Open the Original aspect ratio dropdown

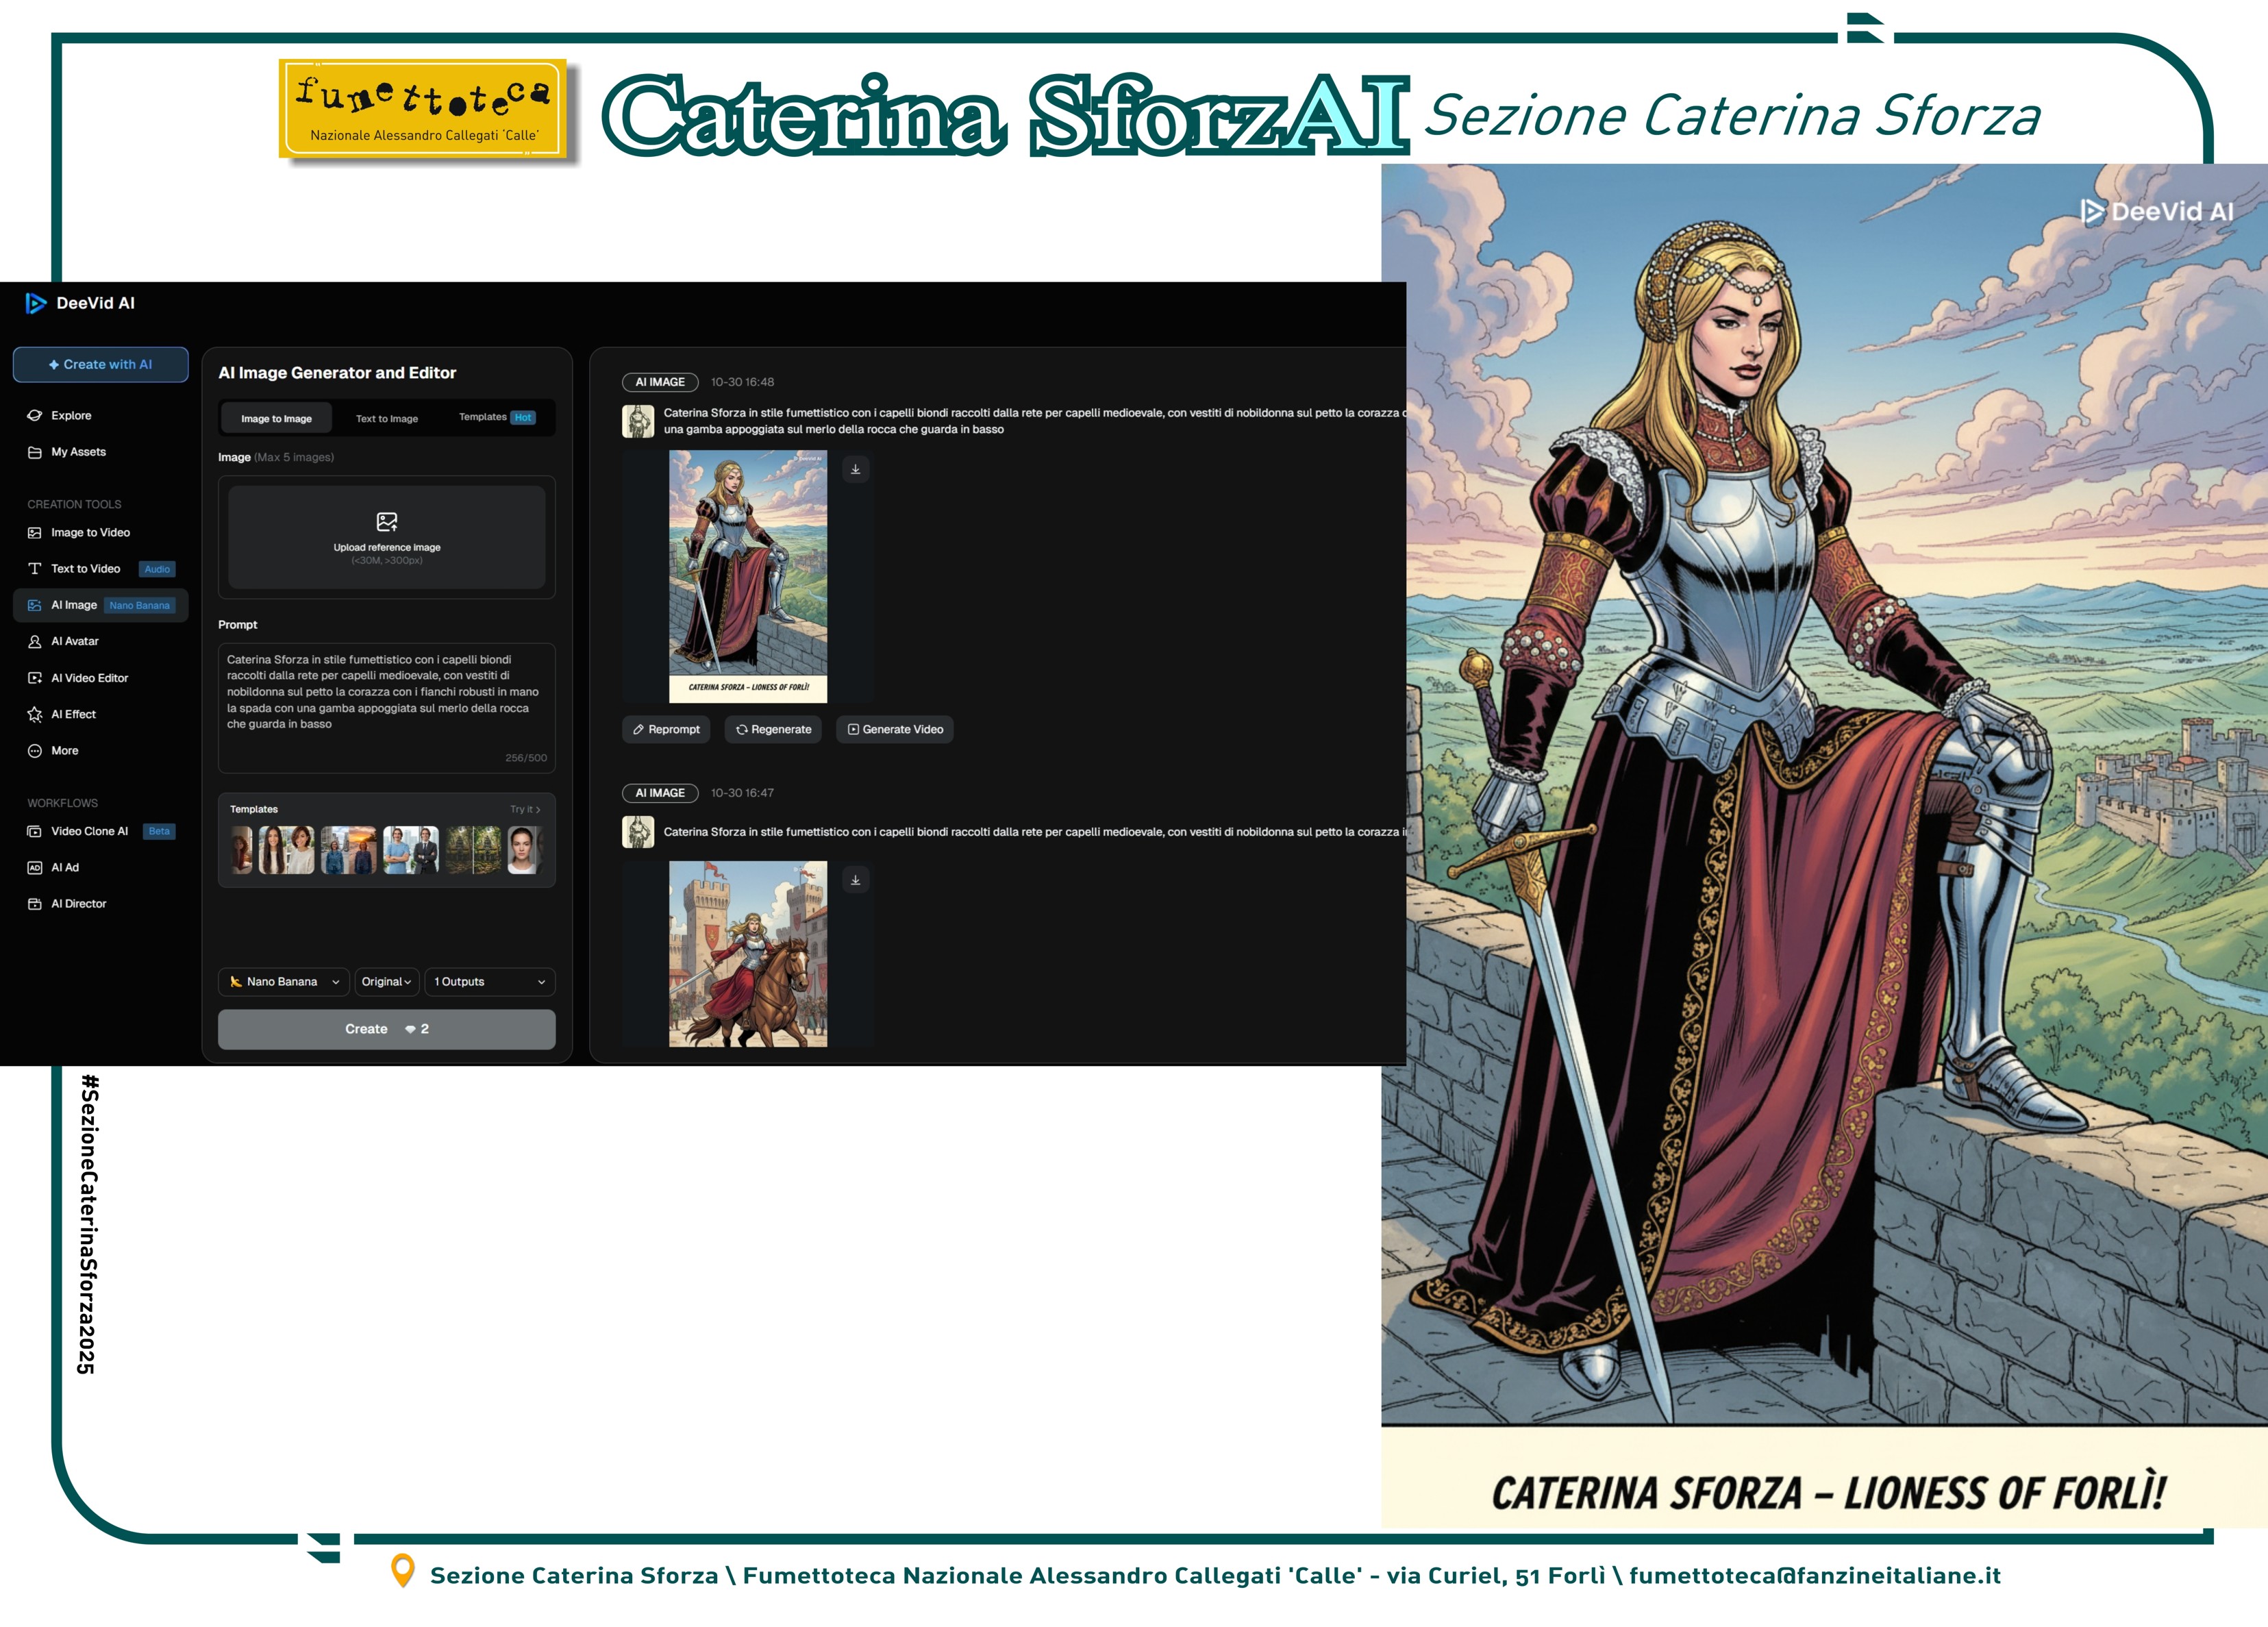386,982
